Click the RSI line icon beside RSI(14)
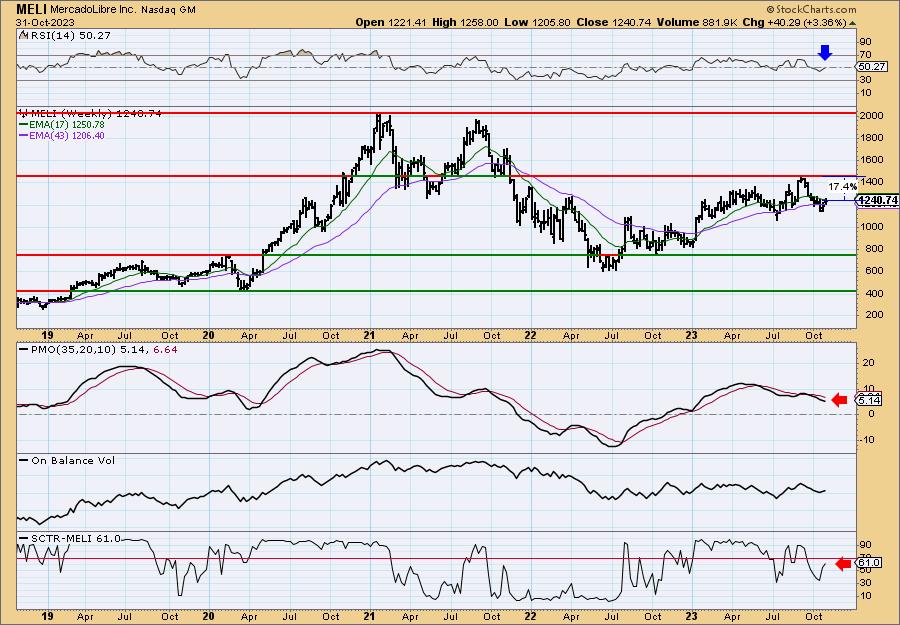 (x=22, y=35)
